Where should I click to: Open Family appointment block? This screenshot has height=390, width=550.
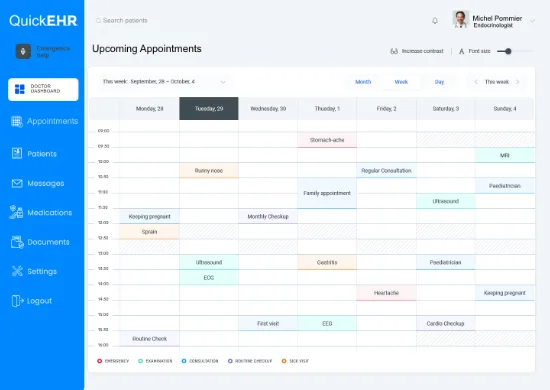(327, 193)
